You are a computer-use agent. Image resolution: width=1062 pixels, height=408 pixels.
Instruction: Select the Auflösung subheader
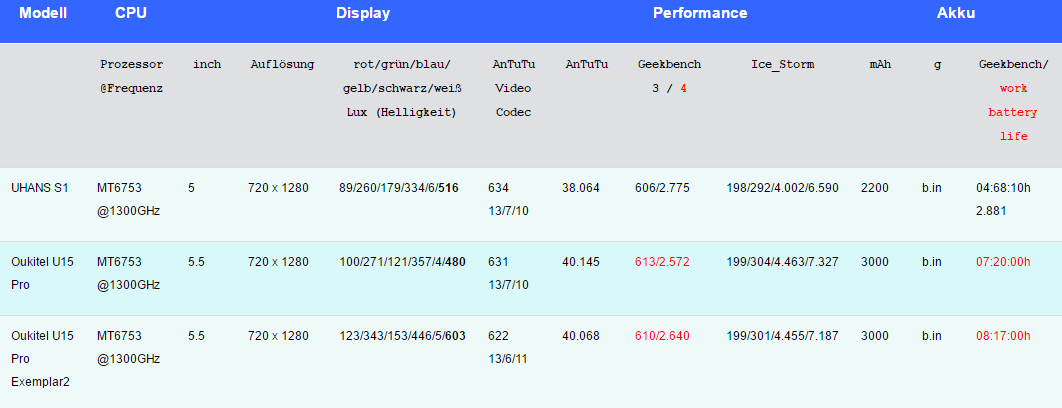click(282, 64)
